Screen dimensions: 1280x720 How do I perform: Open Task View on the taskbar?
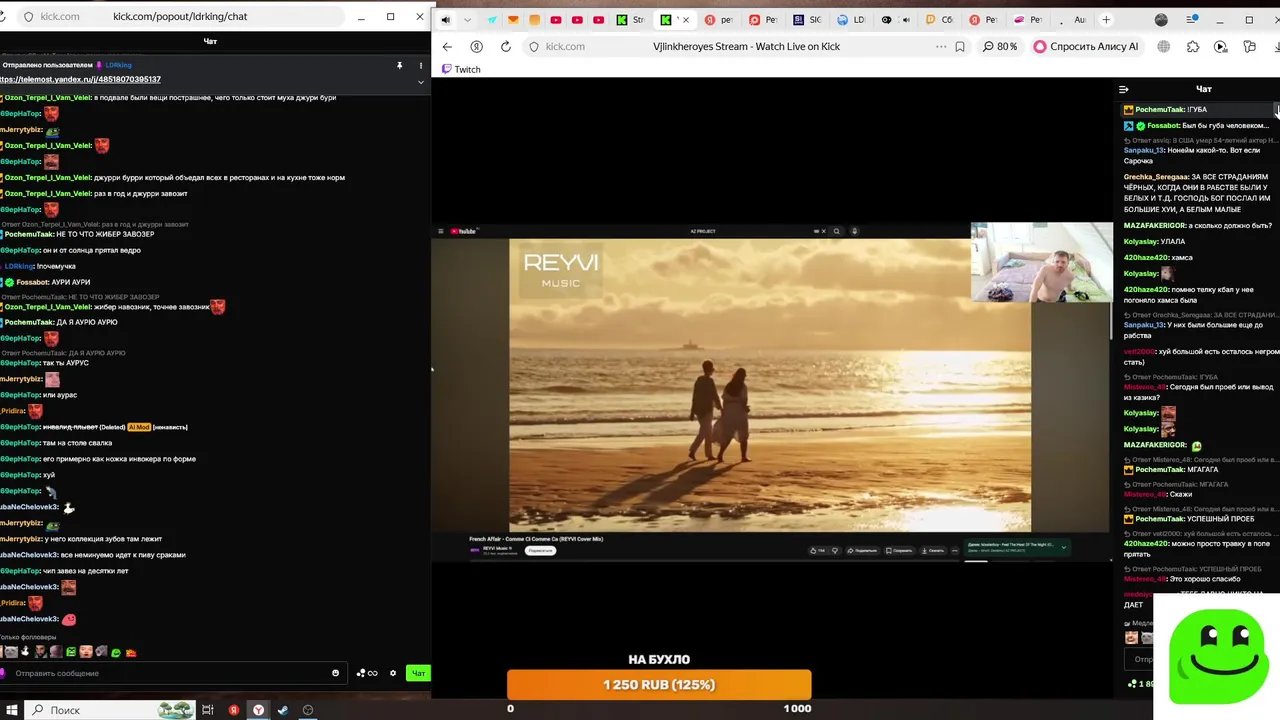pos(208,710)
